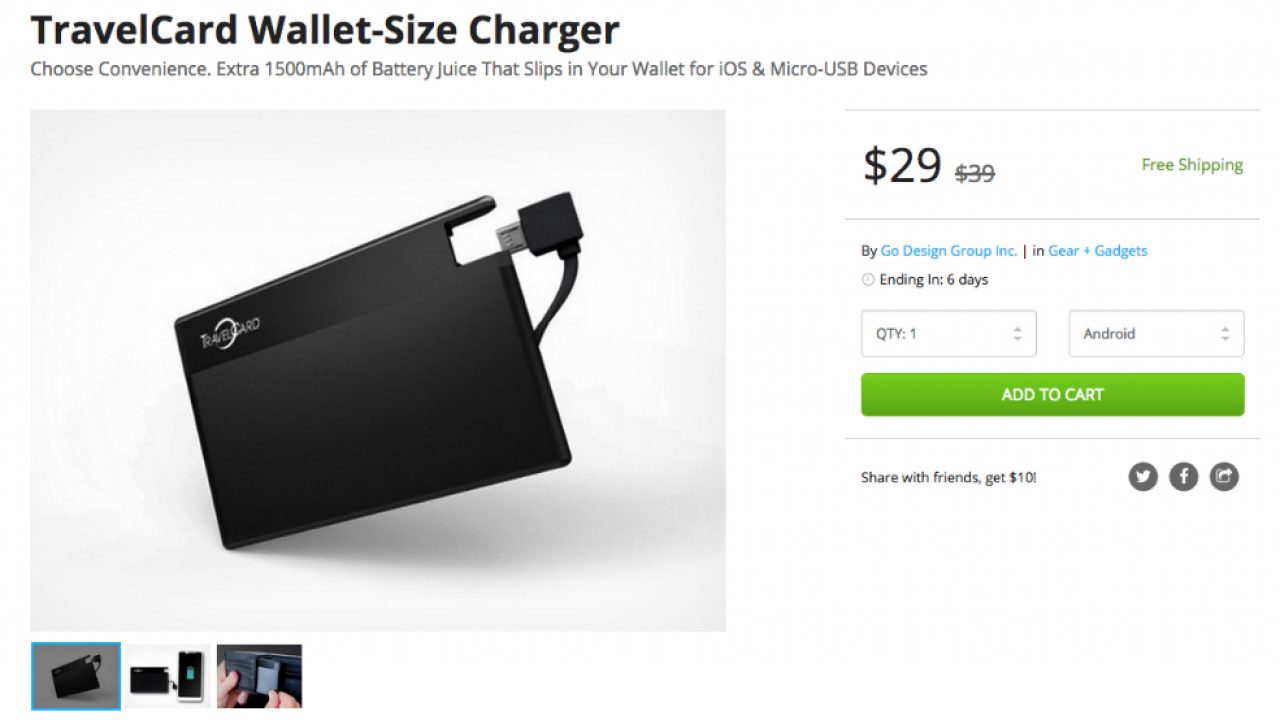
Task: View the thumbnail of the charger in wallet
Action: (259, 676)
